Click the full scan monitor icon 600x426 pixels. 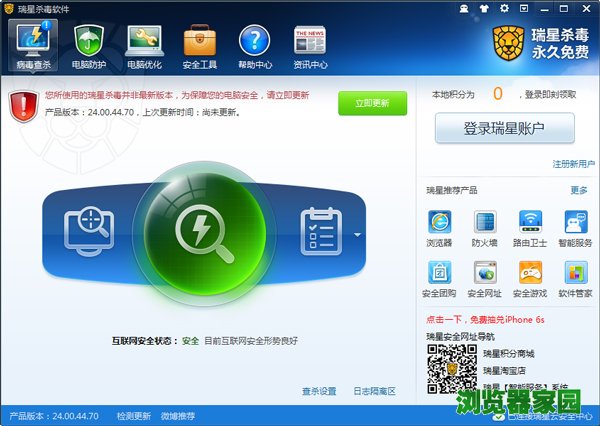[x=89, y=232]
